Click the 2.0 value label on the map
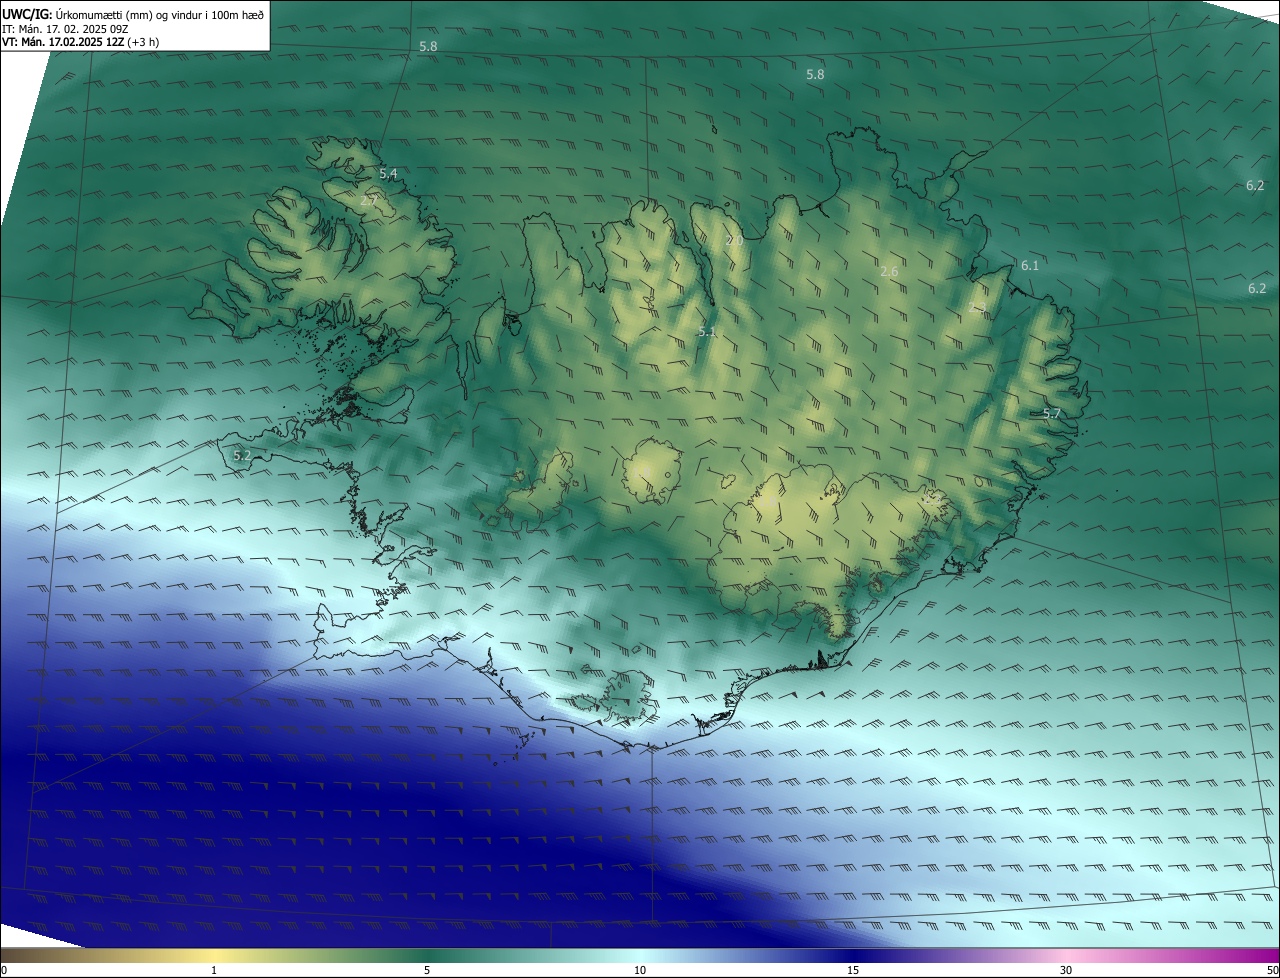Screen dimensions: 1280x978 click(x=734, y=241)
